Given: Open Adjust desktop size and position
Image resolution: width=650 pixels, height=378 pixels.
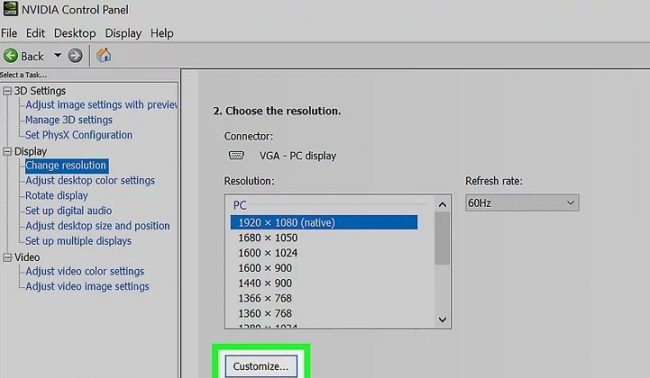Looking at the screenshot, I should tap(97, 226).
